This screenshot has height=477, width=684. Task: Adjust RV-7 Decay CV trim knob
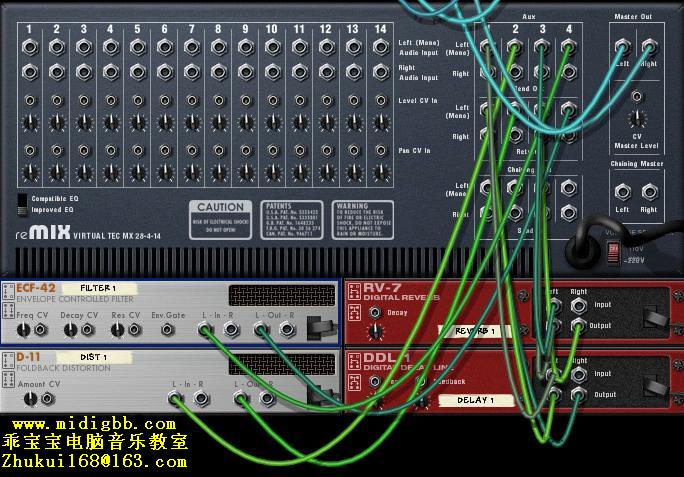[375, 332]
